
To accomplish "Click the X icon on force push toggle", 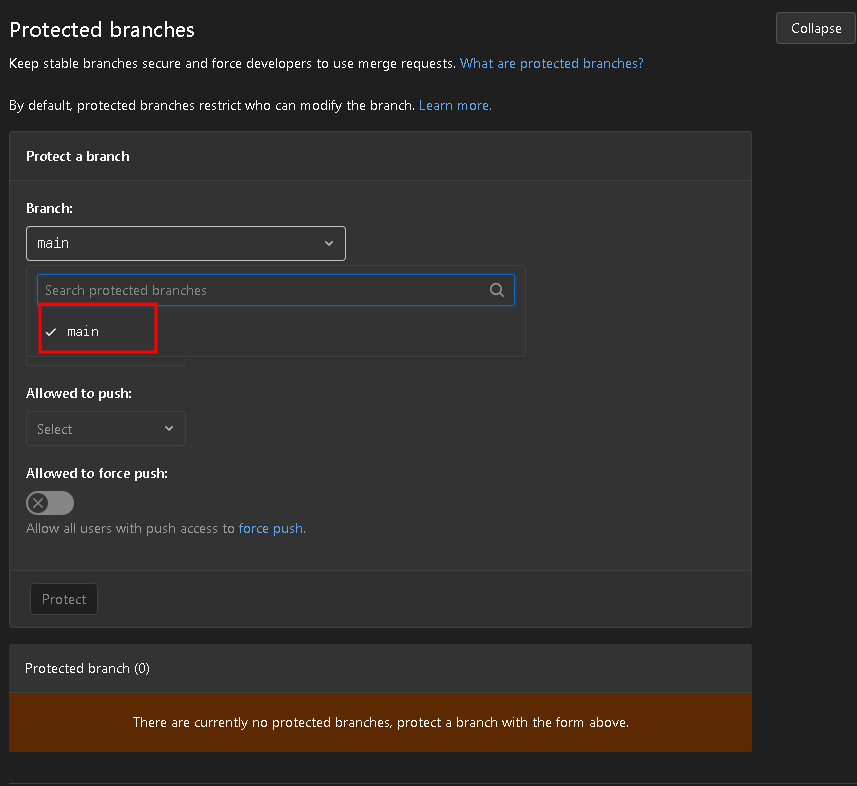I will 38,503.
